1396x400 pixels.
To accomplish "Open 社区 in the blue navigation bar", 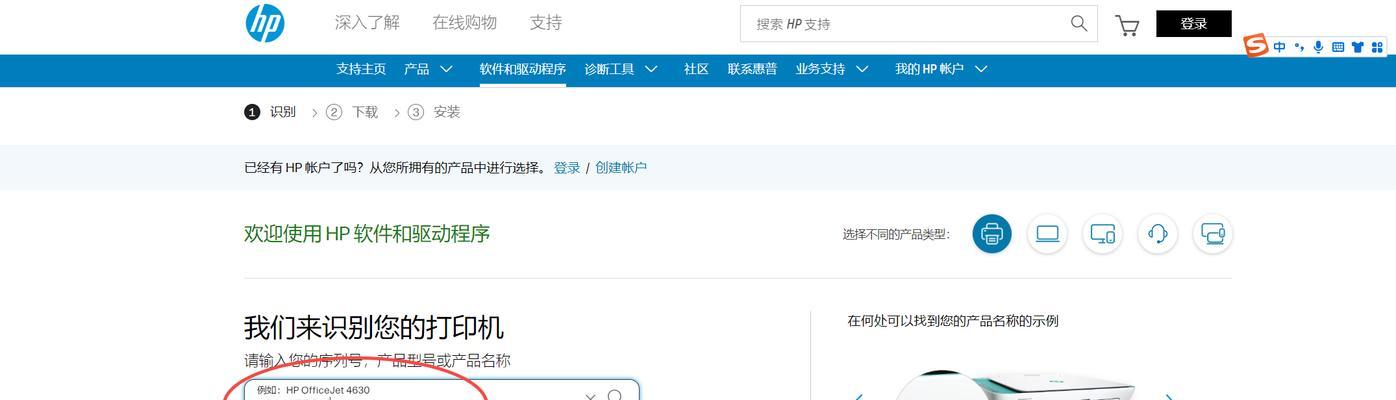I will 696,69.
